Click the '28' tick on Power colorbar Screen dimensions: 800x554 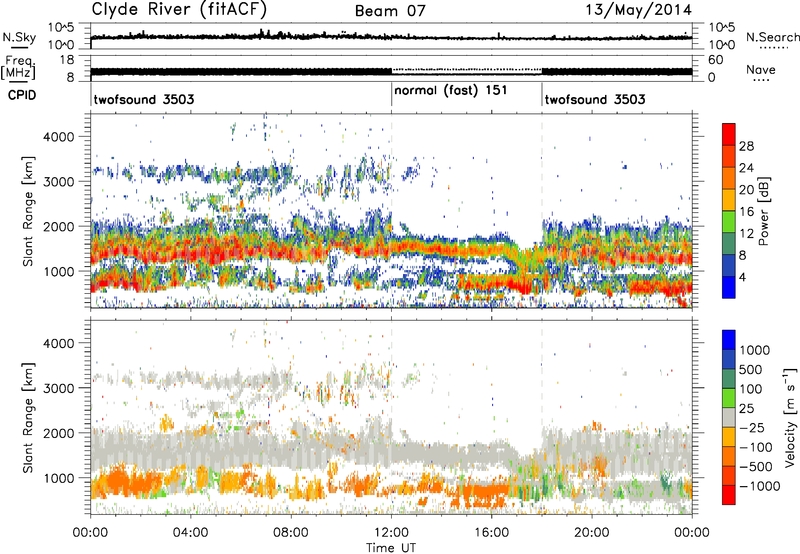point(746,146)
